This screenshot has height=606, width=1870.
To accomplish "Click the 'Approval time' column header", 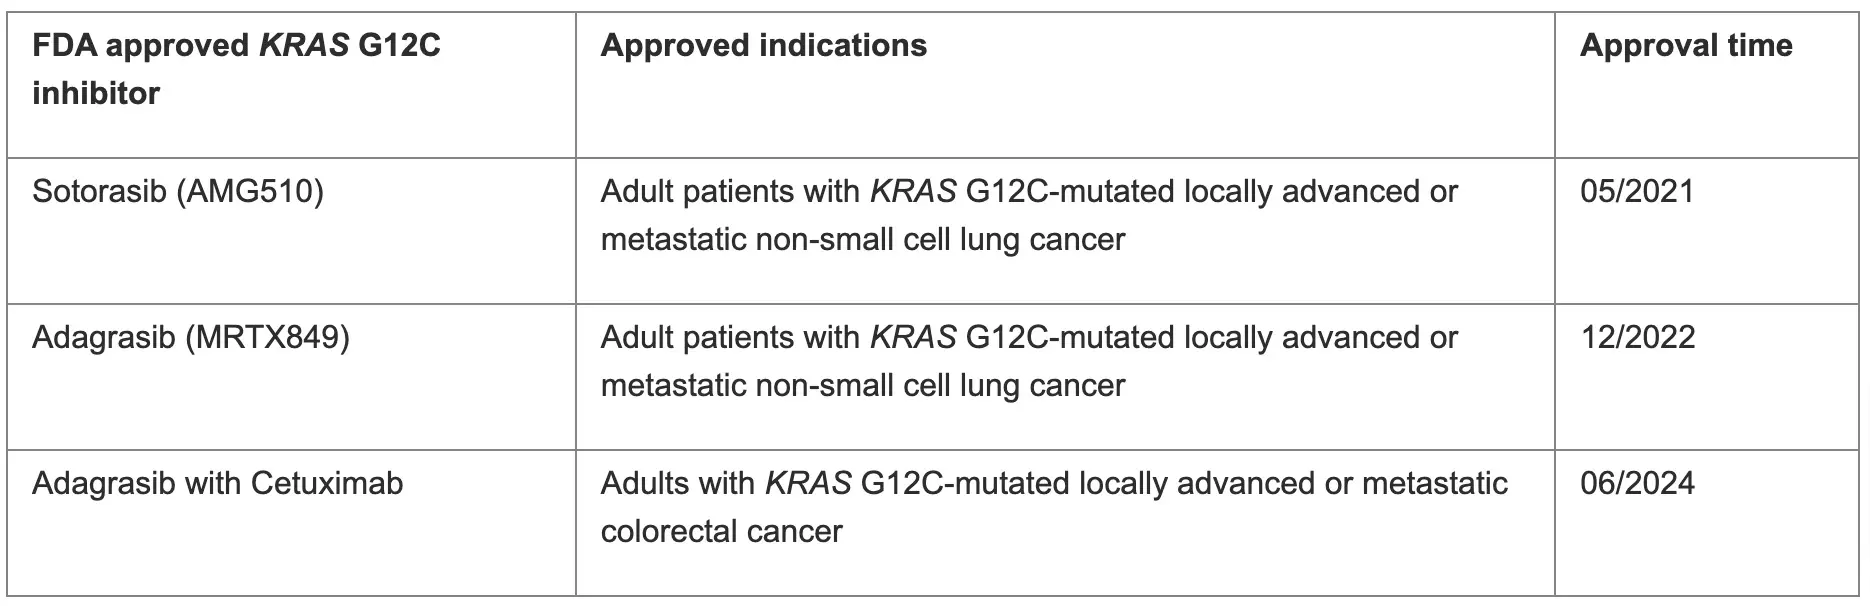I will click(1686, 46).
